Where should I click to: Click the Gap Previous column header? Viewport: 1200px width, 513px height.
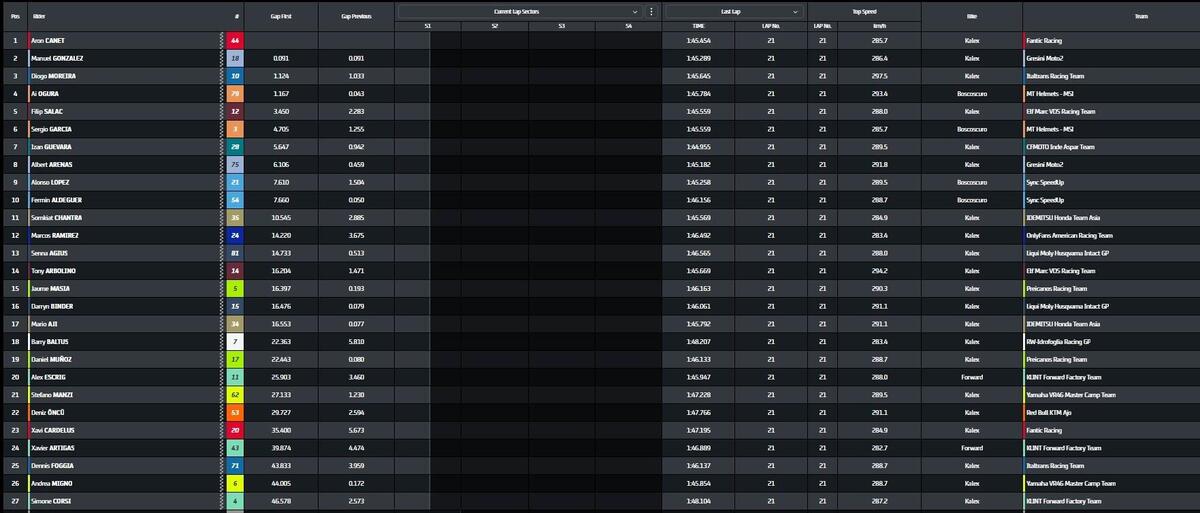click(356, 17)
